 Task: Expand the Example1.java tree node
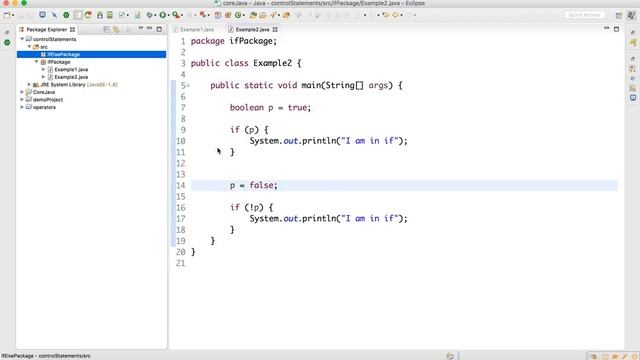pos(44,69)
